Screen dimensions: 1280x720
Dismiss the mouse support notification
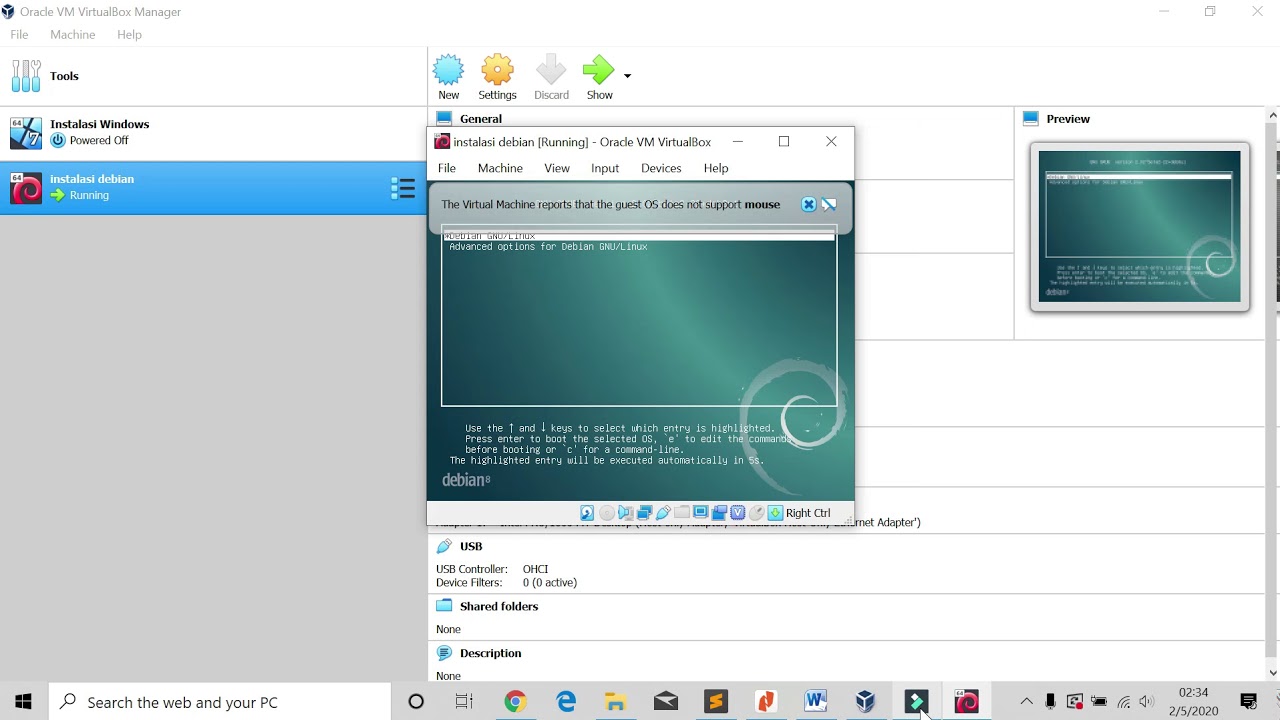point(809,204)
